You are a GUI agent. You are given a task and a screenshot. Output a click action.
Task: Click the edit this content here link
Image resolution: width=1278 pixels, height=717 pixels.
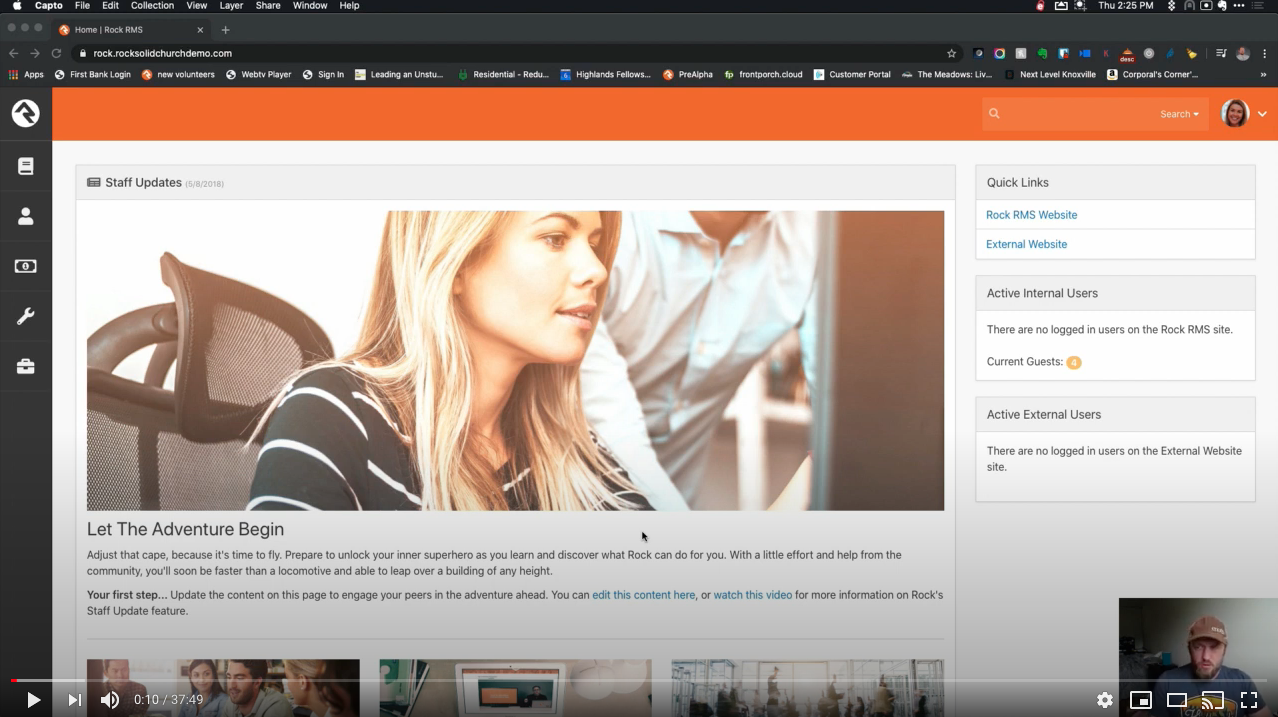tap(643, 595)
